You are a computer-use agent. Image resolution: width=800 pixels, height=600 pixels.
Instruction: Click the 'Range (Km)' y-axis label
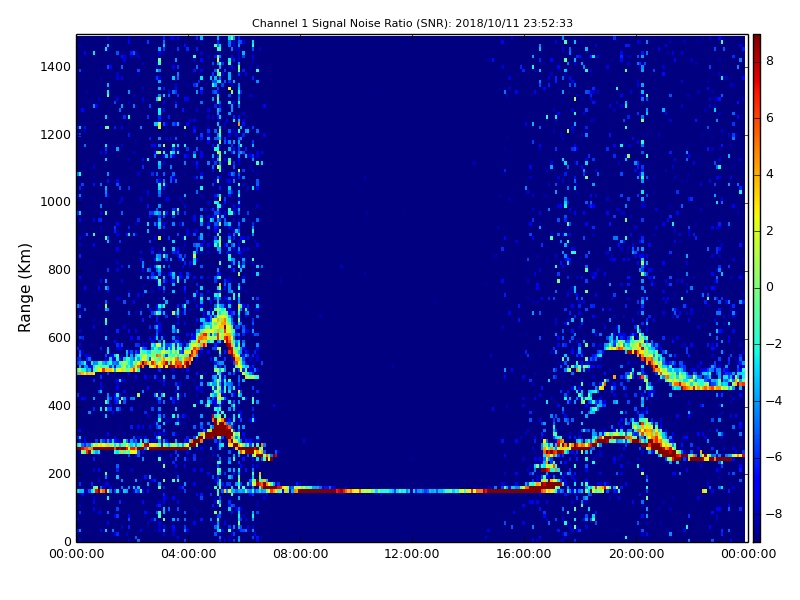(x=24, y=288)
